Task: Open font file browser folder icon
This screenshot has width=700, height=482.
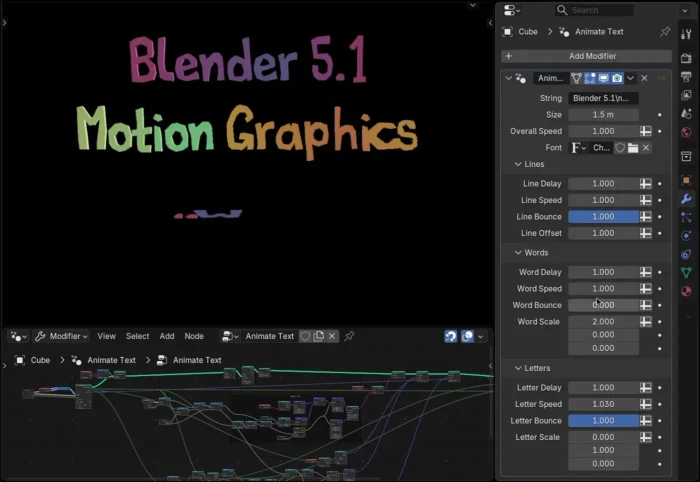Action: point(633,148)
